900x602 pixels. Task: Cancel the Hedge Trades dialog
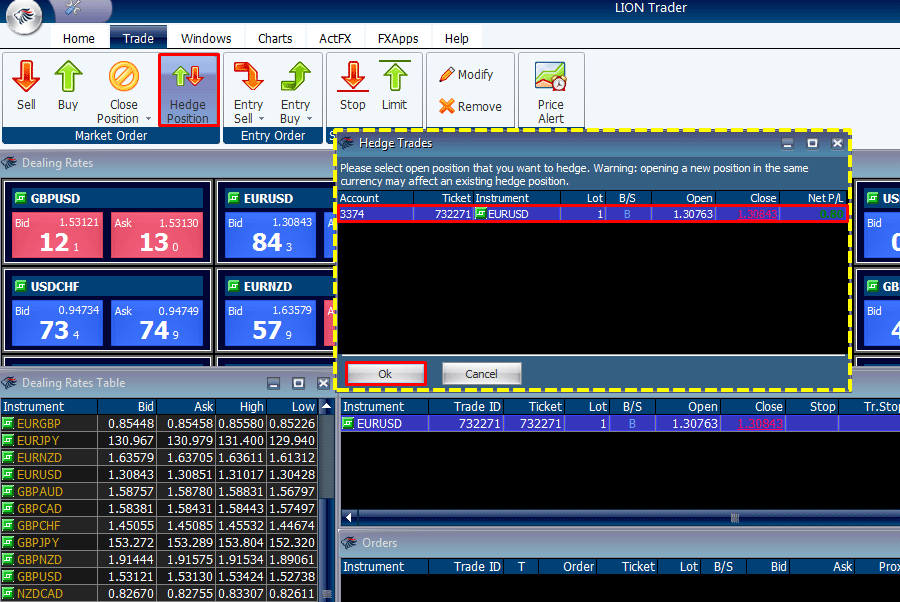pyautogui.click(x=481, y=374)
